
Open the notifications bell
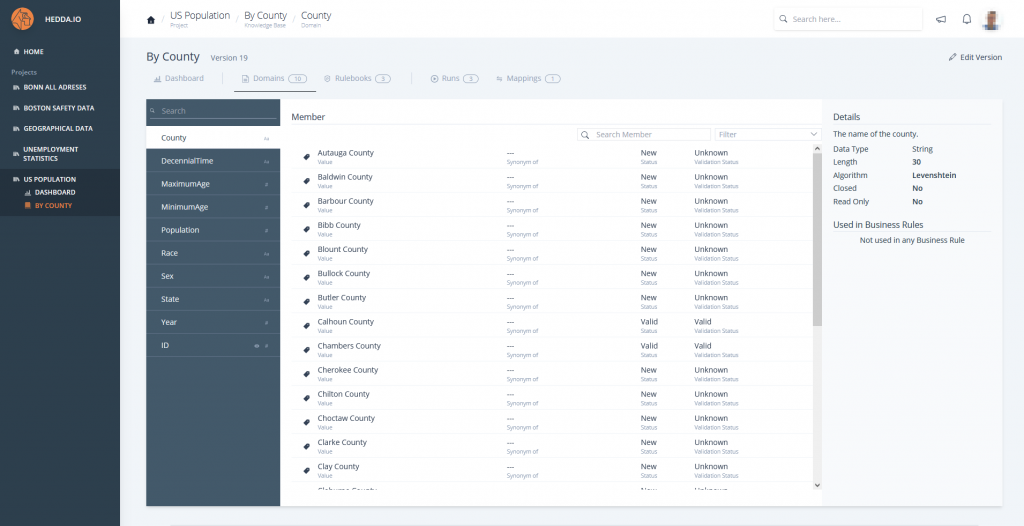pos(967,19)
